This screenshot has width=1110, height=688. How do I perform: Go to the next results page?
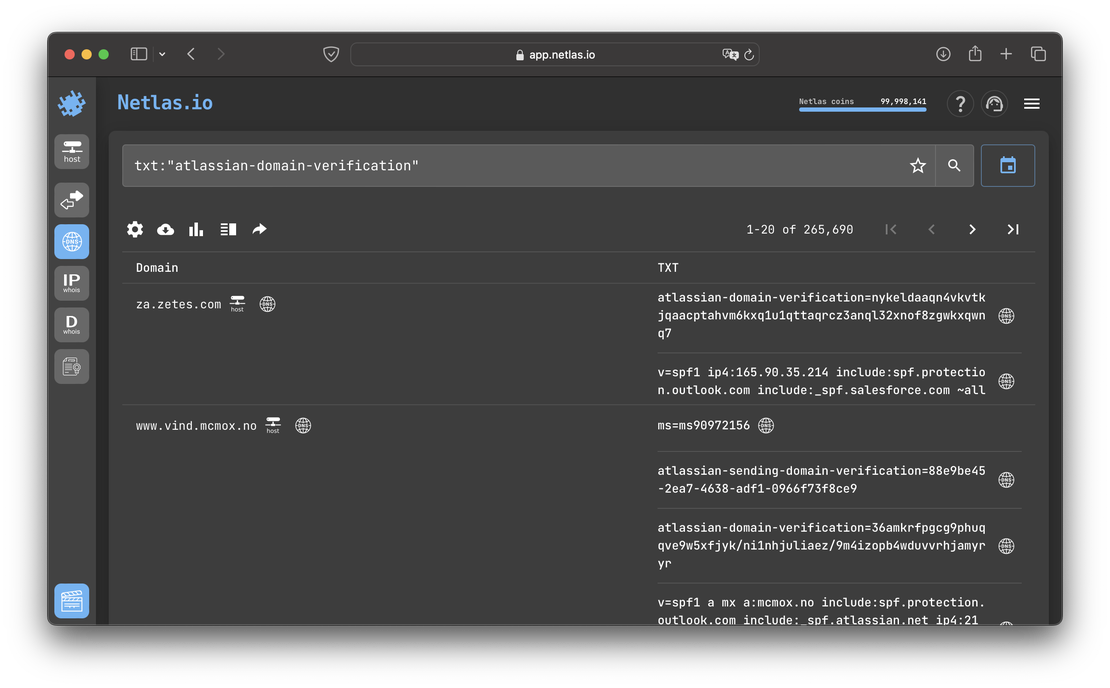click(x=972, y=229)
